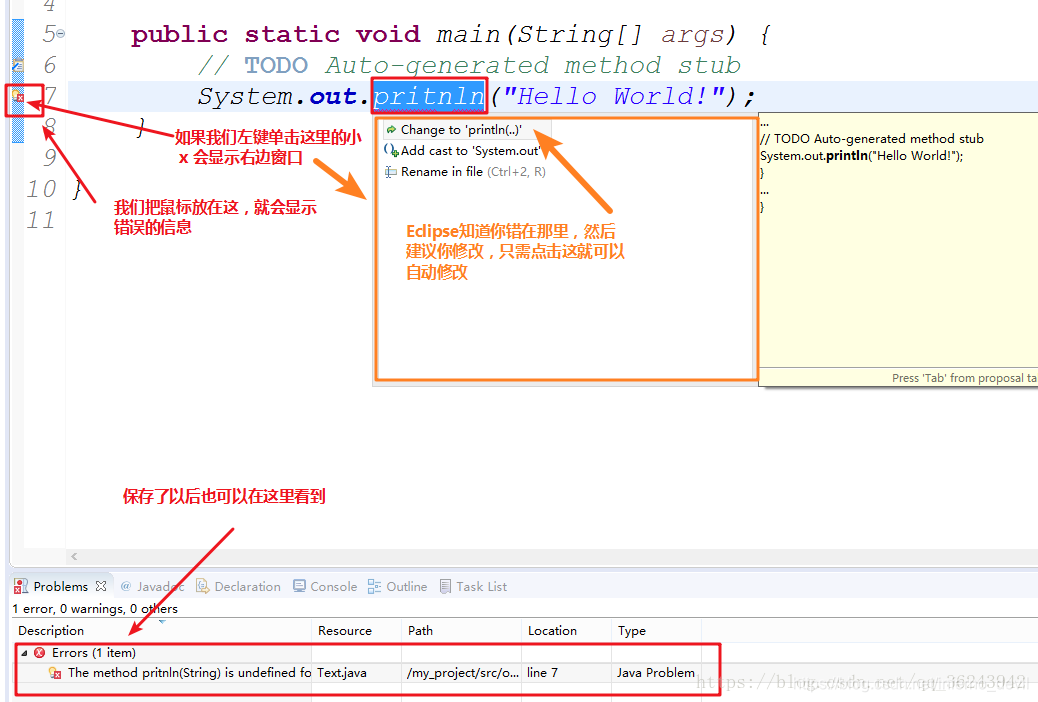Click the /my_project/src/o... path cell
1038x702 pixels.
(x=463, y=673)
